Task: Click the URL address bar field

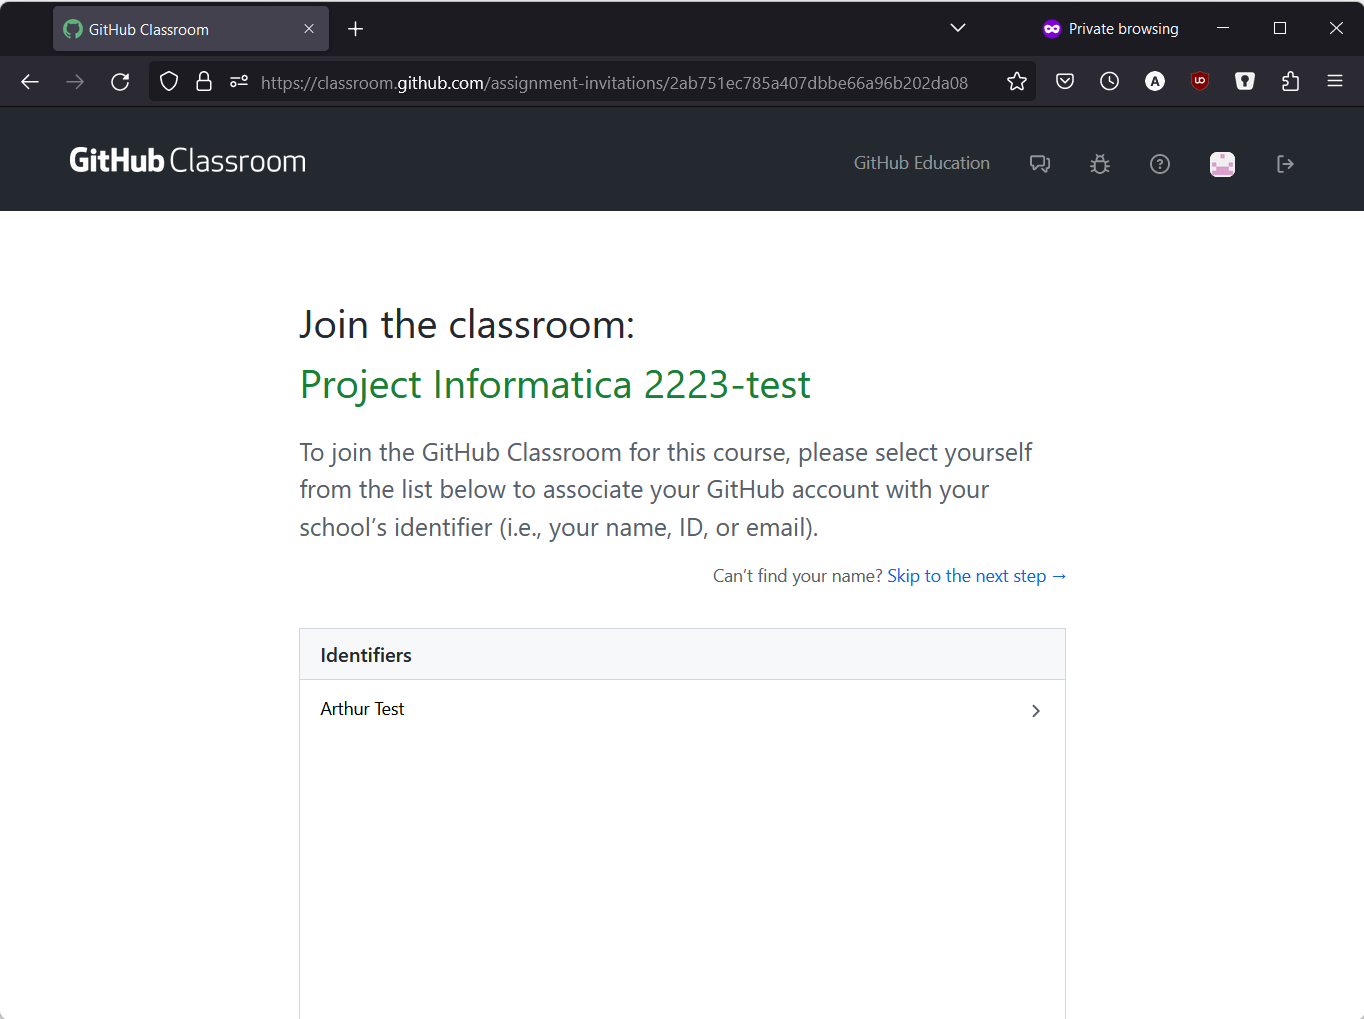Action: (614, 83)
